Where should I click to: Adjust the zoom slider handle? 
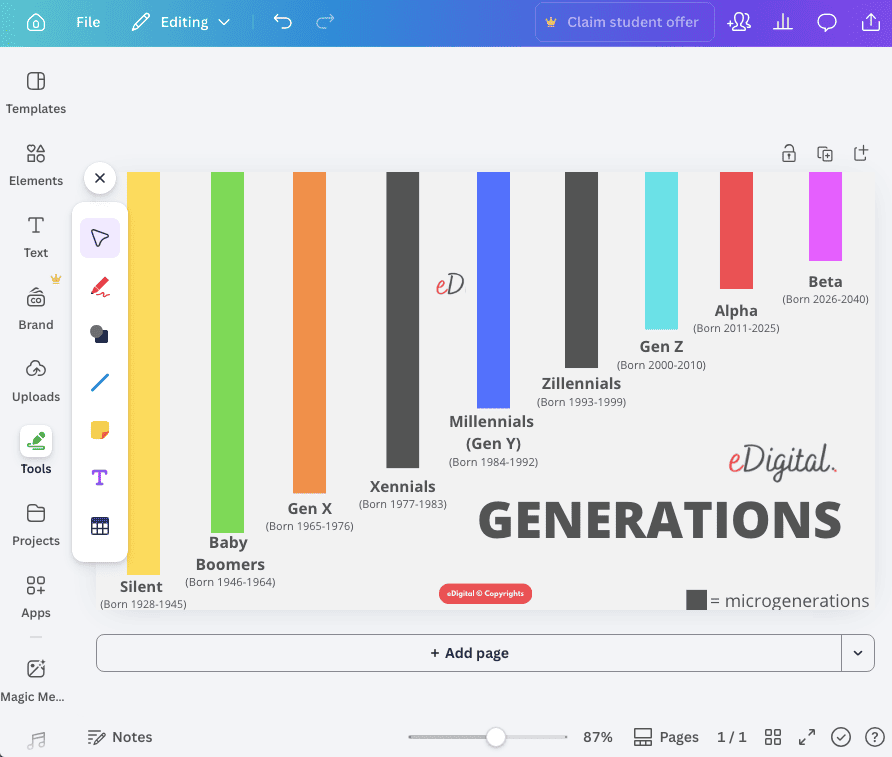click(496, 737)
